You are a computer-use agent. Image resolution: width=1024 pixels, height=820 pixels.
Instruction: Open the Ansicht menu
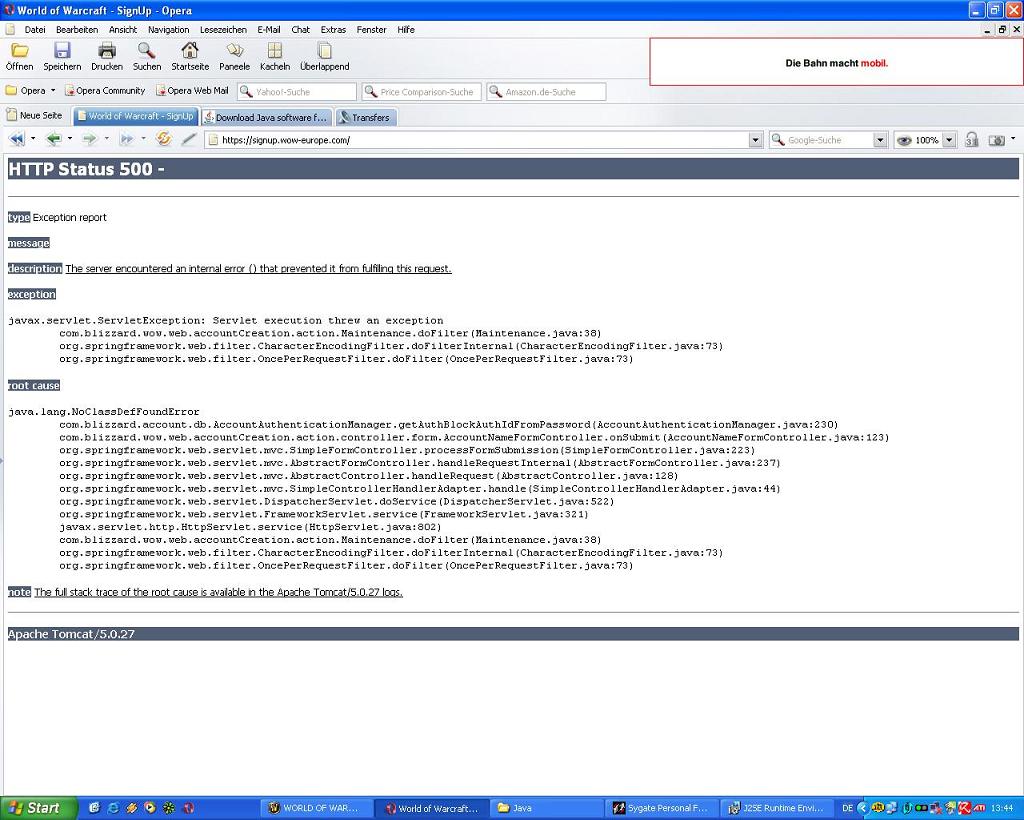pyautogui.click(x=123, y=29)
